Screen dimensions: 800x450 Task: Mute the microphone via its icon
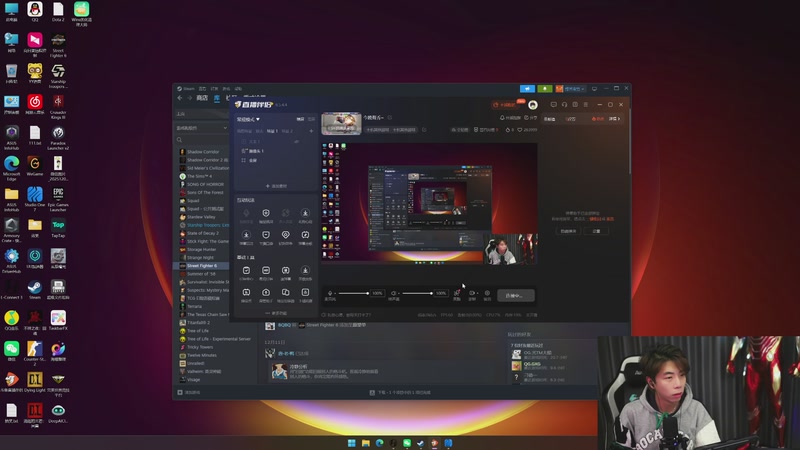[330, 293]
